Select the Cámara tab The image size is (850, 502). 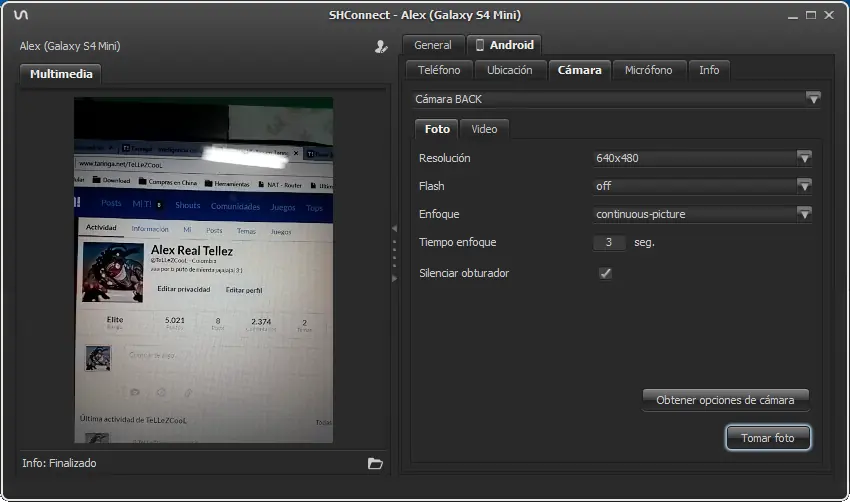[x=579, y=70]
